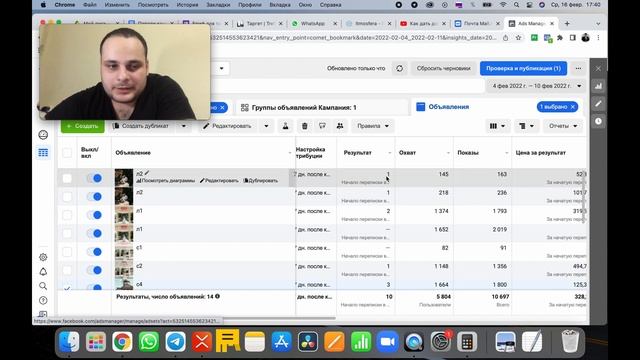Click the tag icon in the toolbar
The height and width of the screenshot is (360, 640).
(x=322, y=126)
